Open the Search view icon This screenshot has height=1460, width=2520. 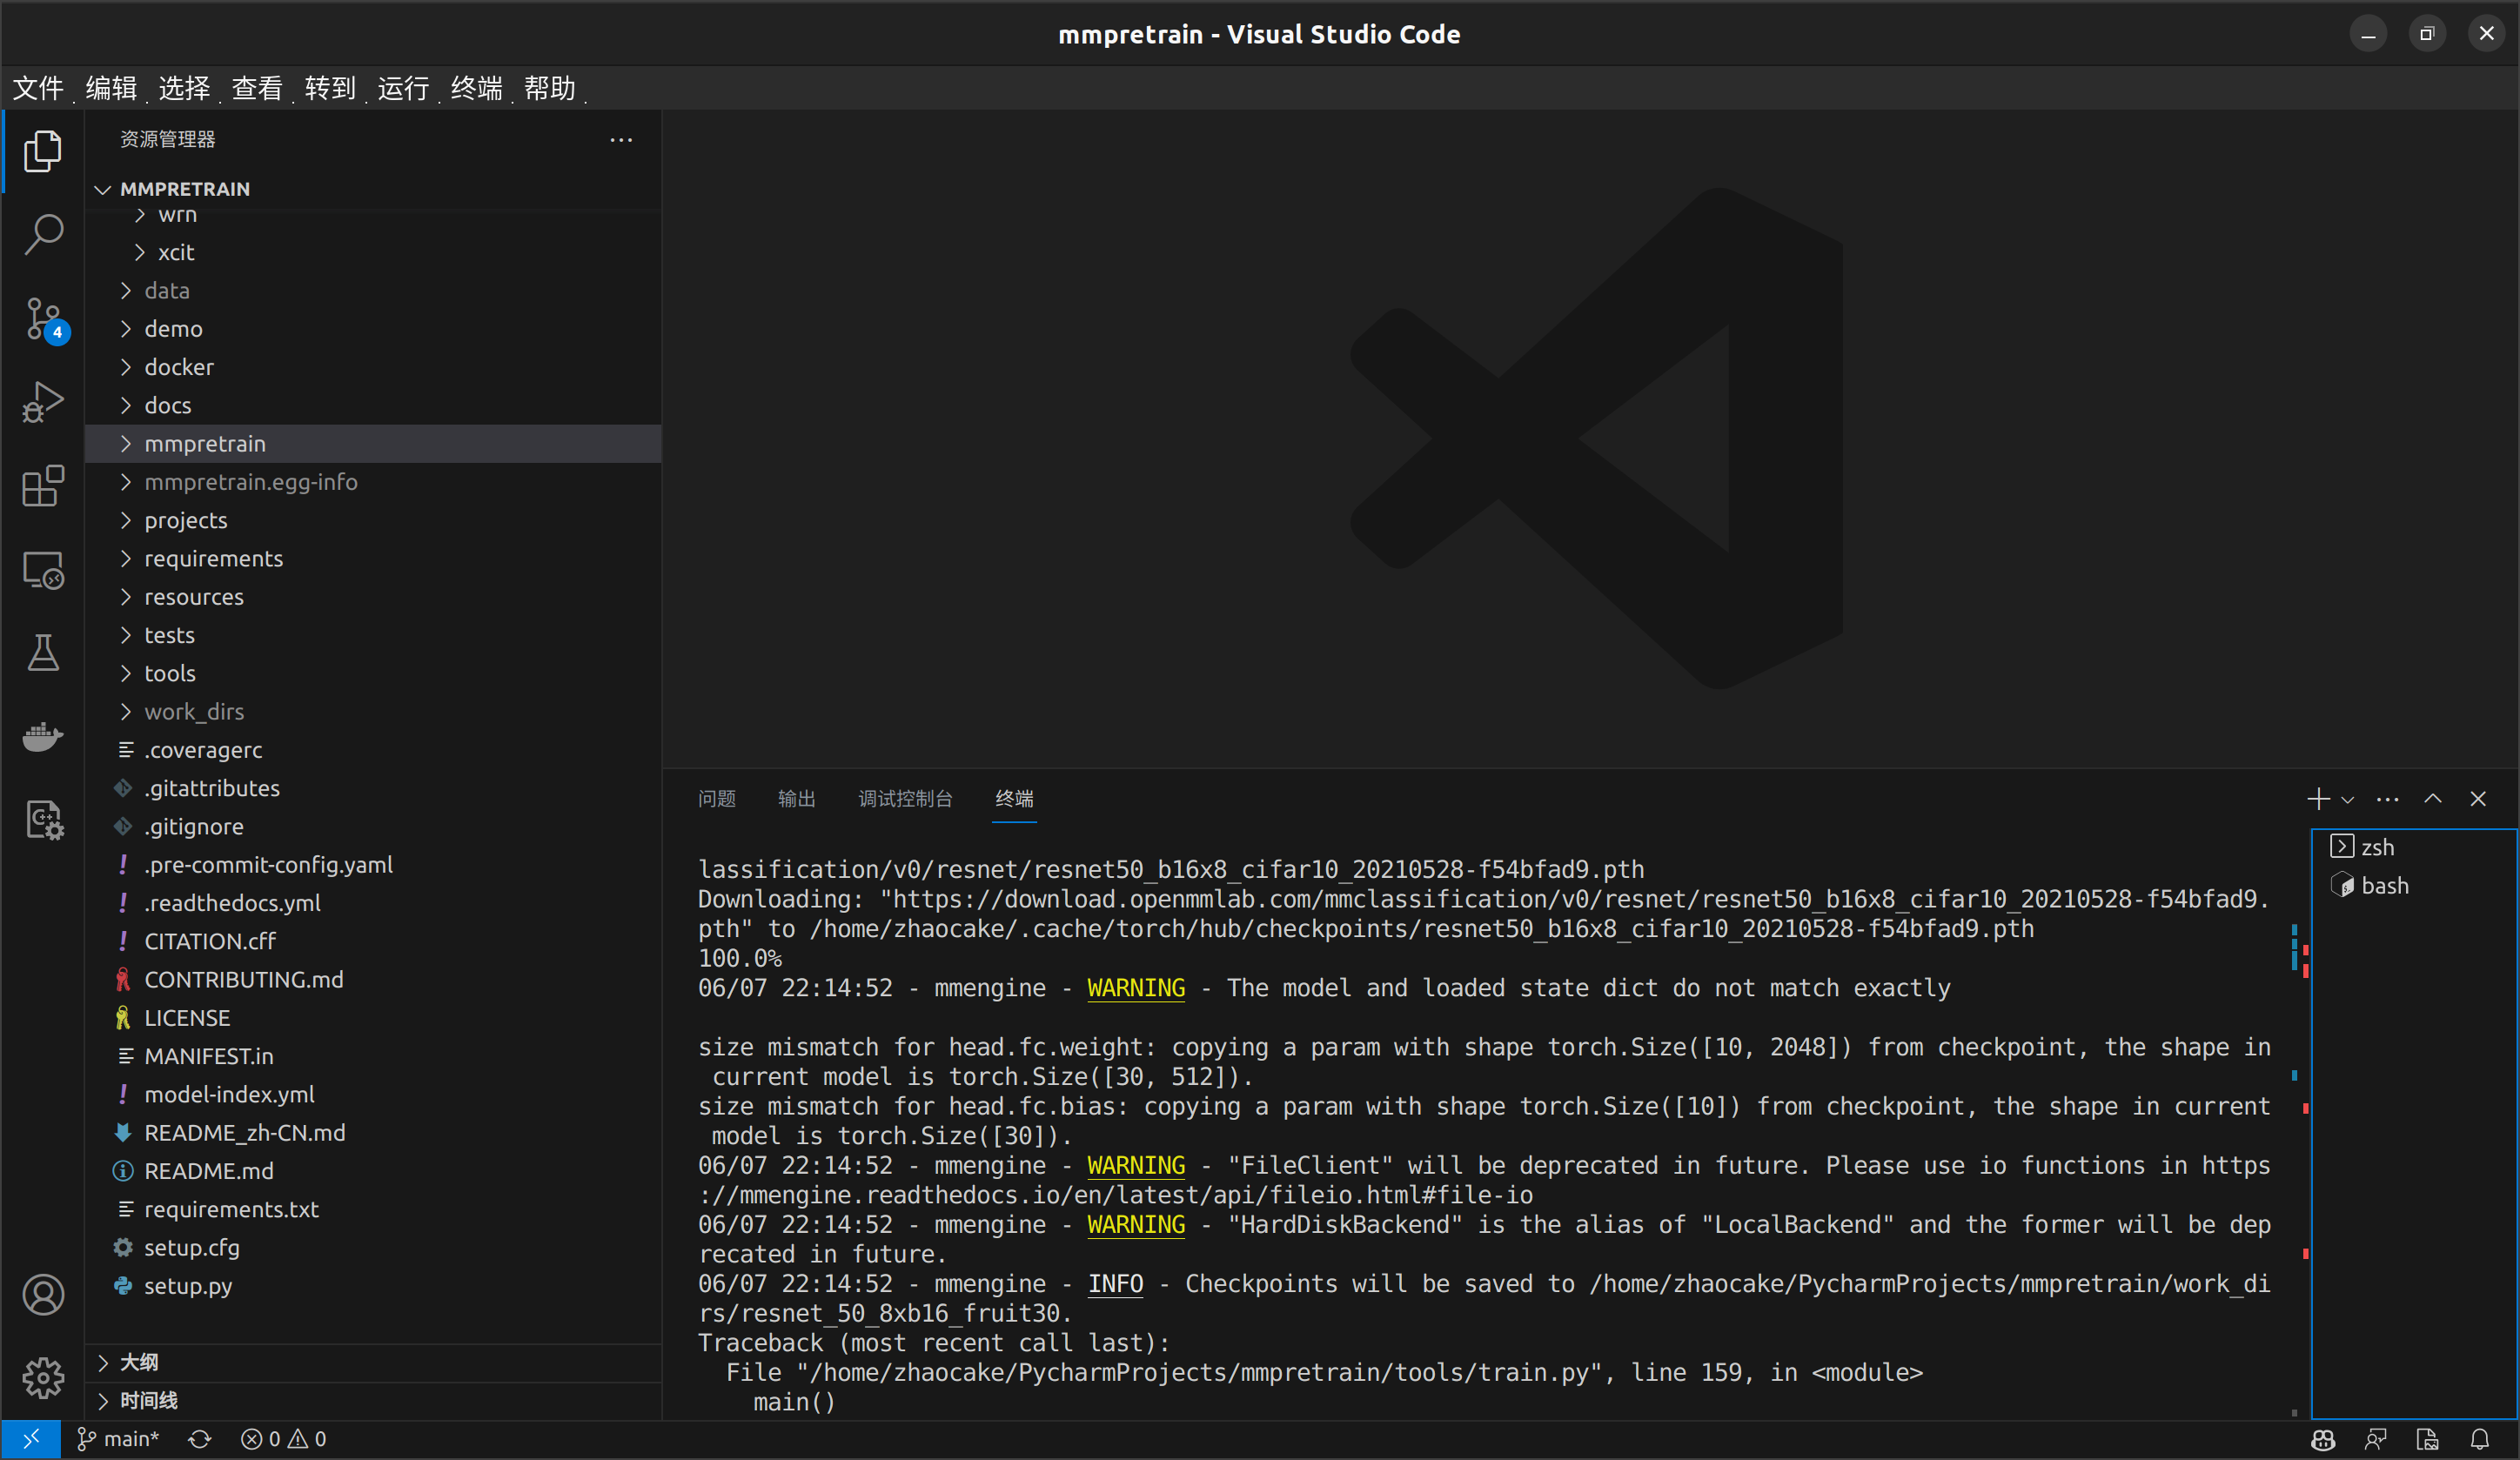(43, 234)
